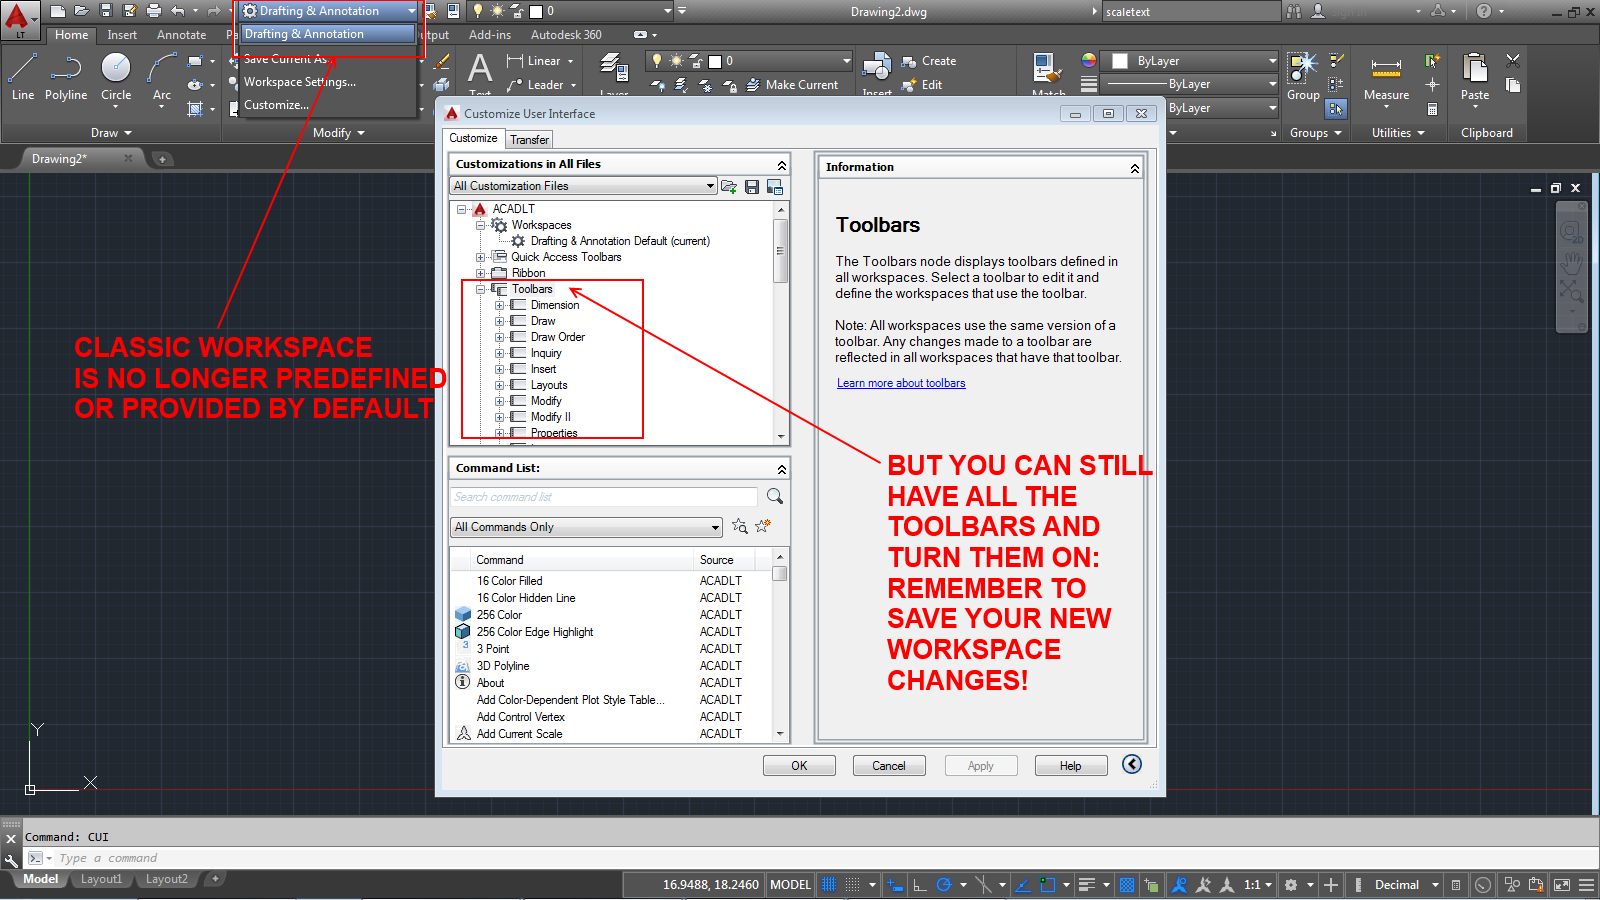Toggle lineweight display in status bar
The width and height of the screenshot is (1600, 900).
click(x=1087, y=885)
